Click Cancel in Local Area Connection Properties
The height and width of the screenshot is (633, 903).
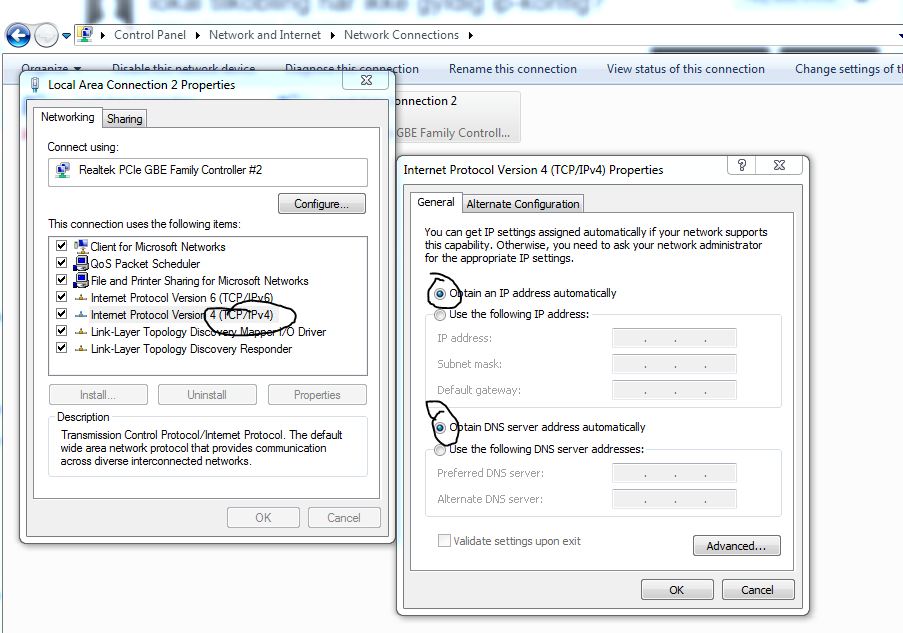coord(344,518)
